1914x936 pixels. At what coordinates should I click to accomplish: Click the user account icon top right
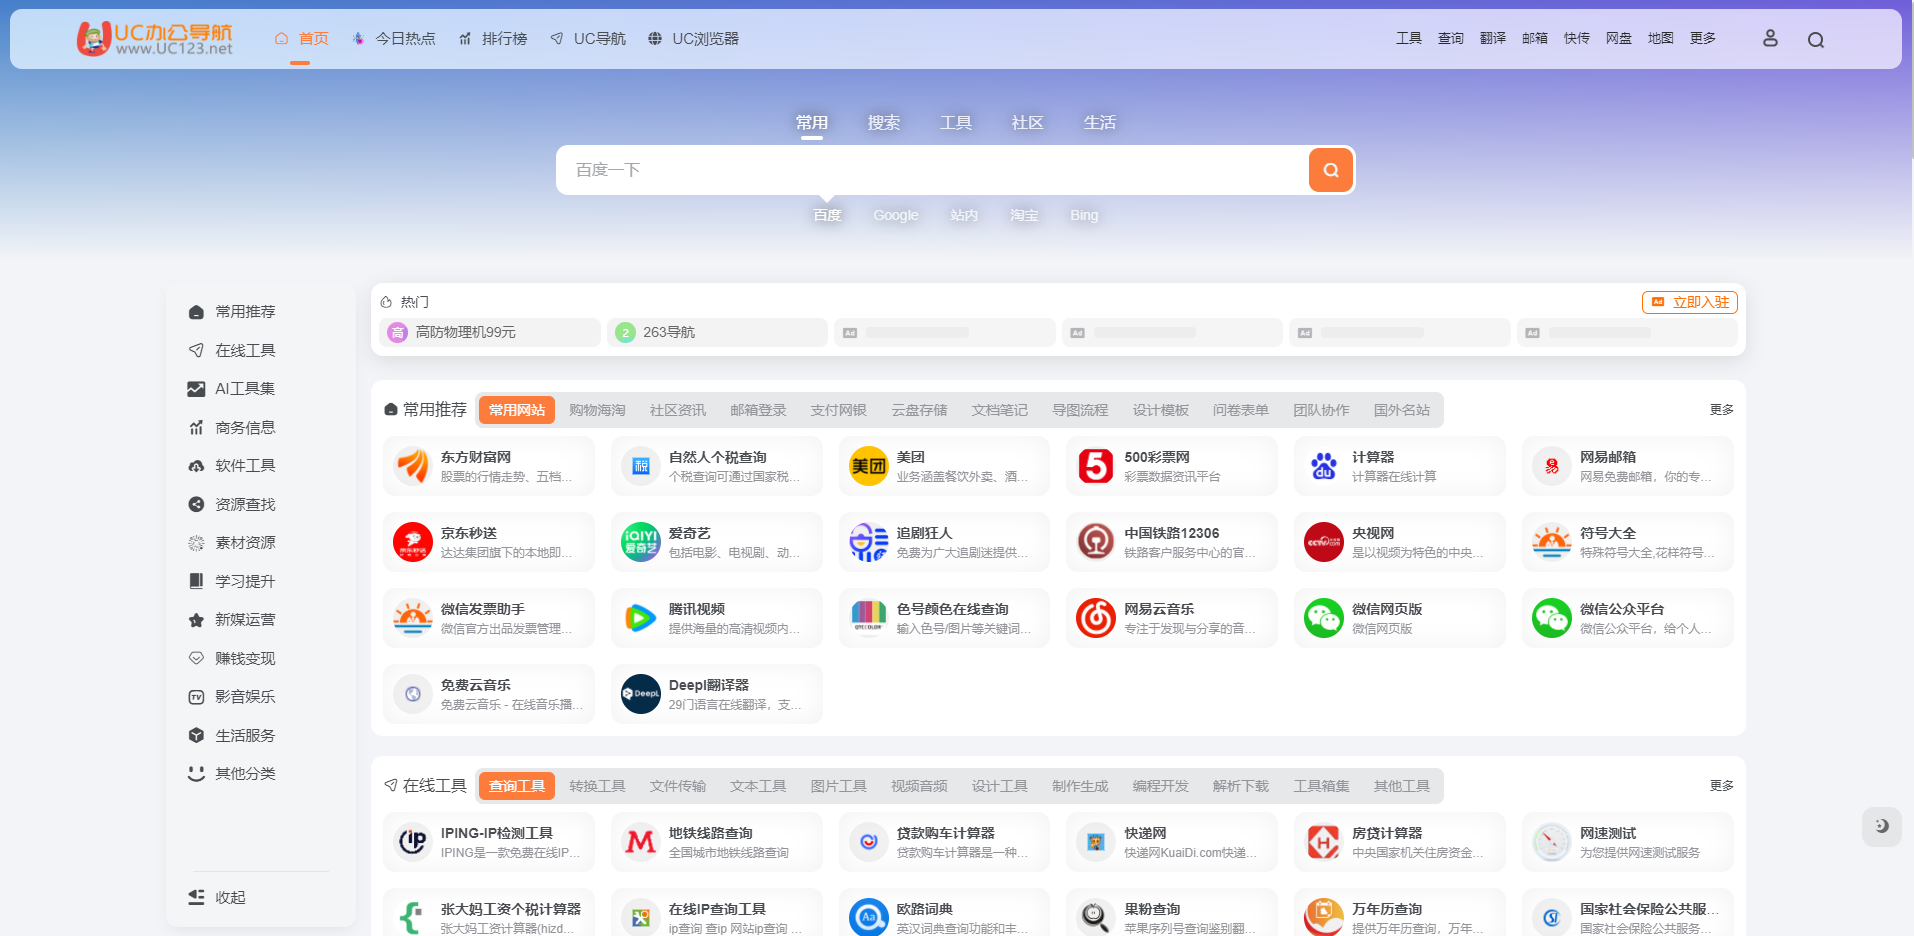1770,38
